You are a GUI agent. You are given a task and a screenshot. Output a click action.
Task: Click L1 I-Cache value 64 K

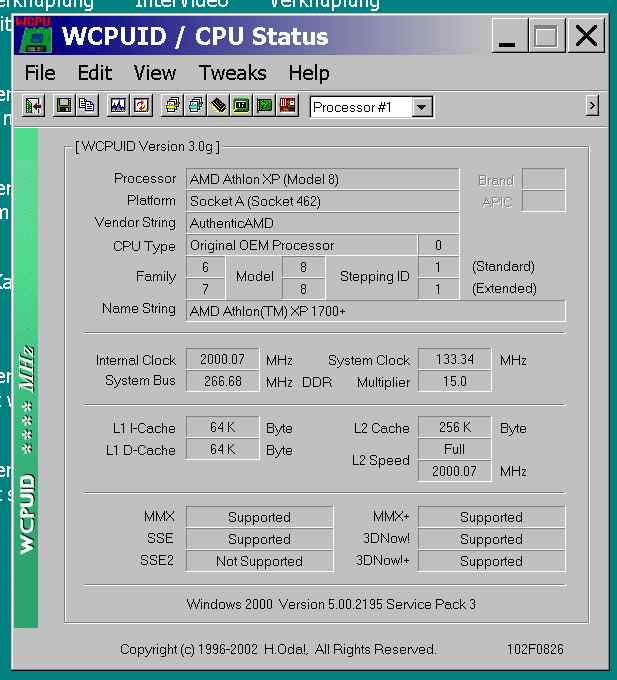click(222, 427)
